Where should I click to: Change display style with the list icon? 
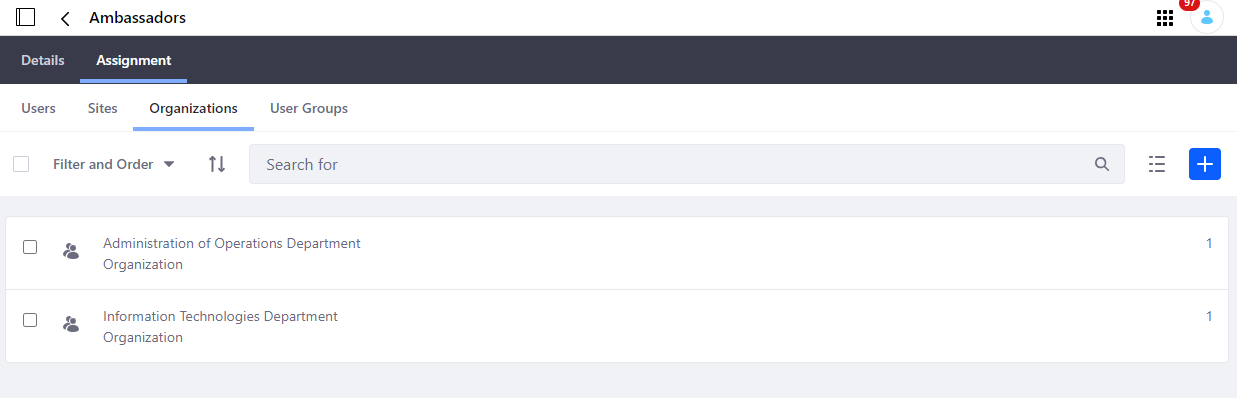point(1157,164)
